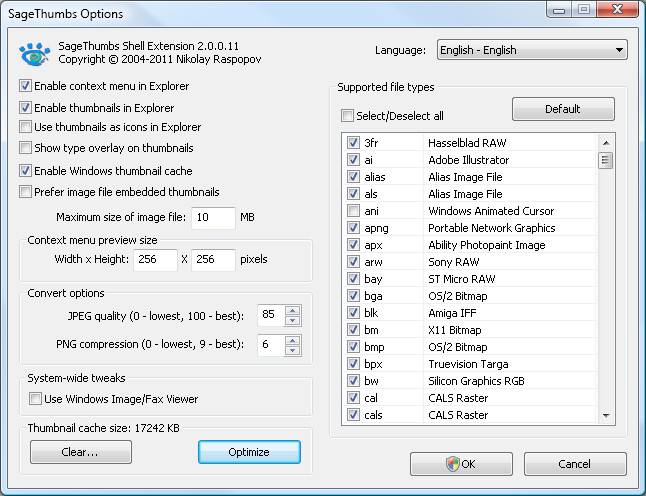Uncheck the blk Amiga IFF checkbox
The width and height of the screenshot is (646, 496).
[x=353, y=313]
